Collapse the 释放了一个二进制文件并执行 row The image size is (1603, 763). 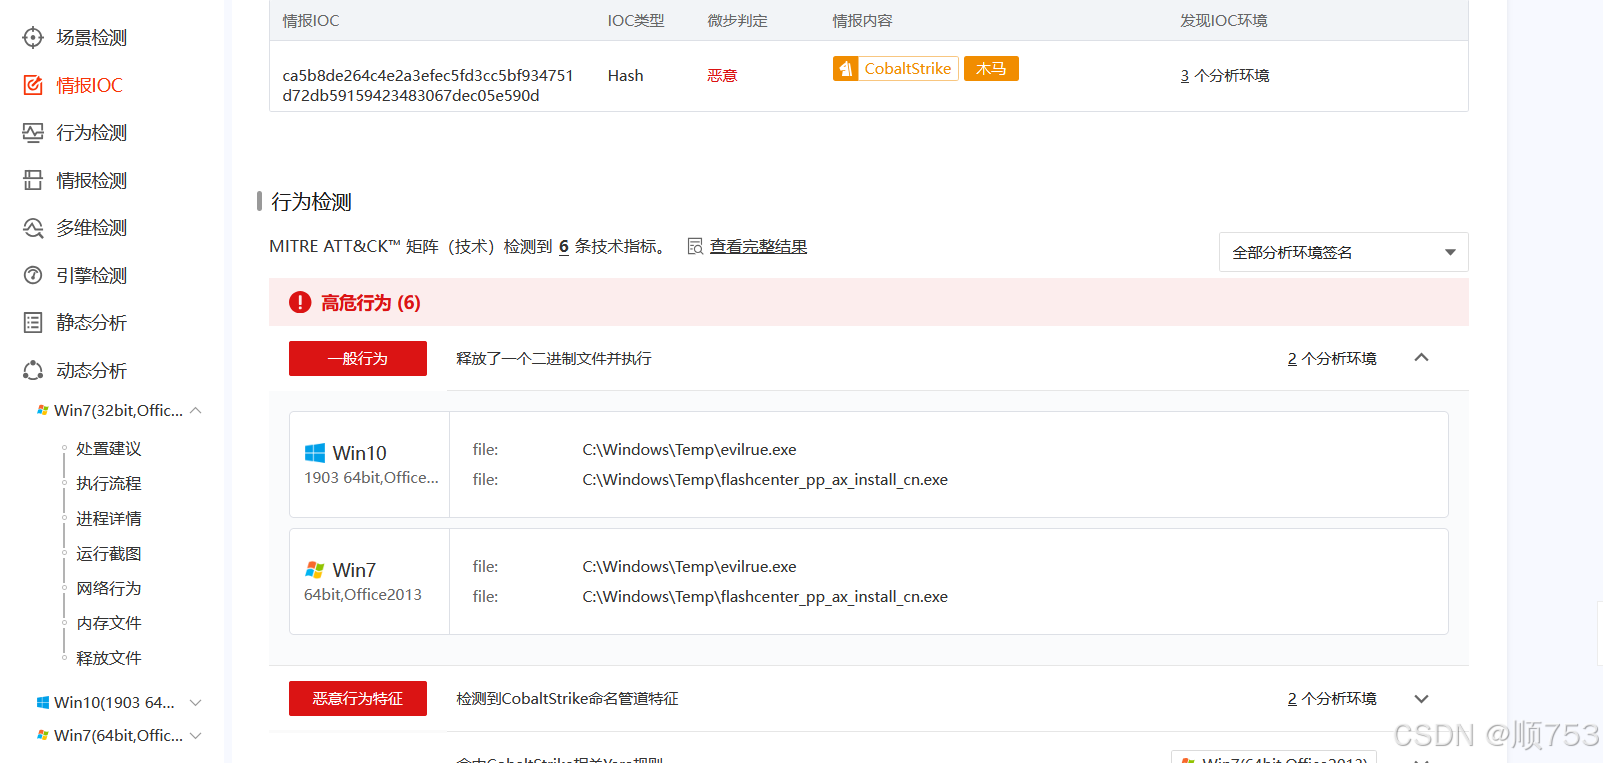click(1421, 358)
